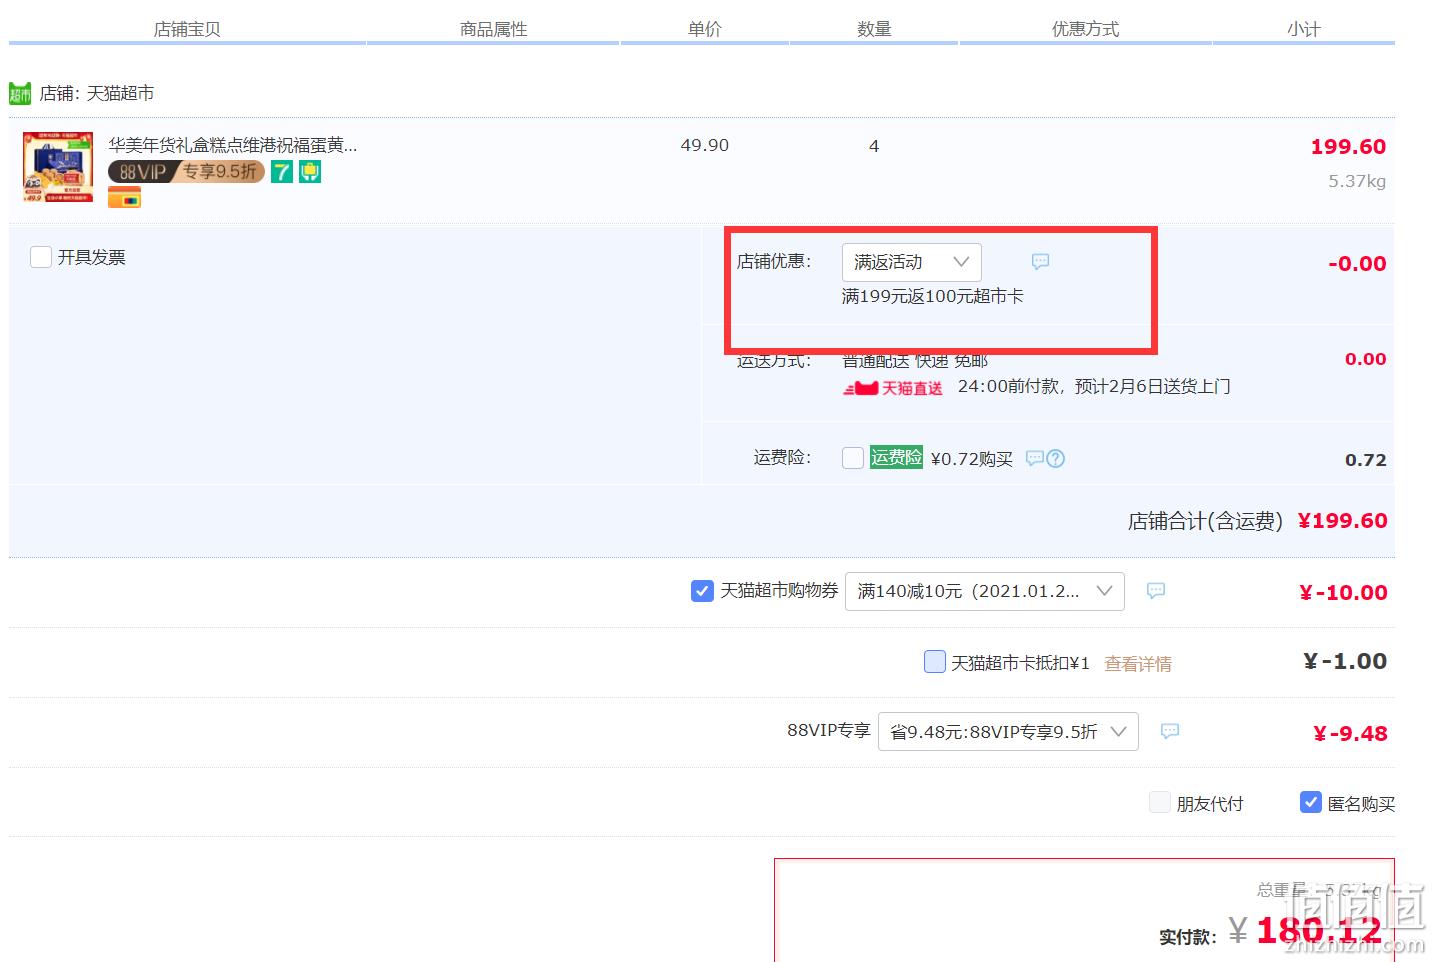Click the unit price 49.90
The image size is (1434, 962).
(705, 146)
